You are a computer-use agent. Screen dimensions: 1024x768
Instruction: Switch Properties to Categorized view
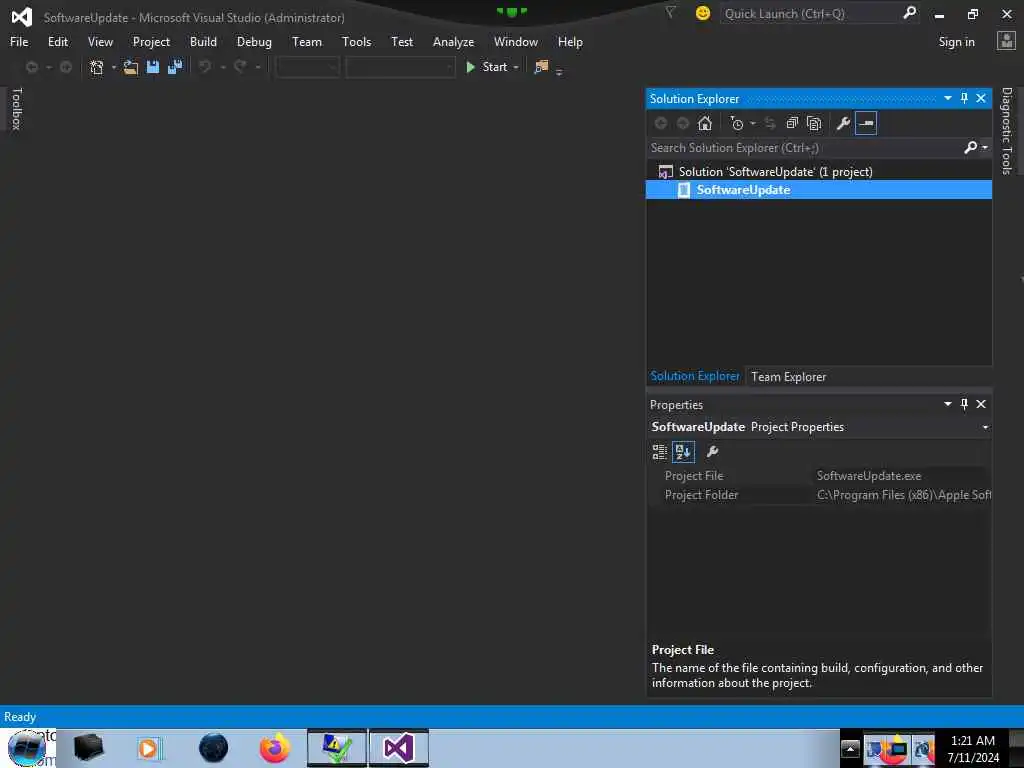(660, 452)
